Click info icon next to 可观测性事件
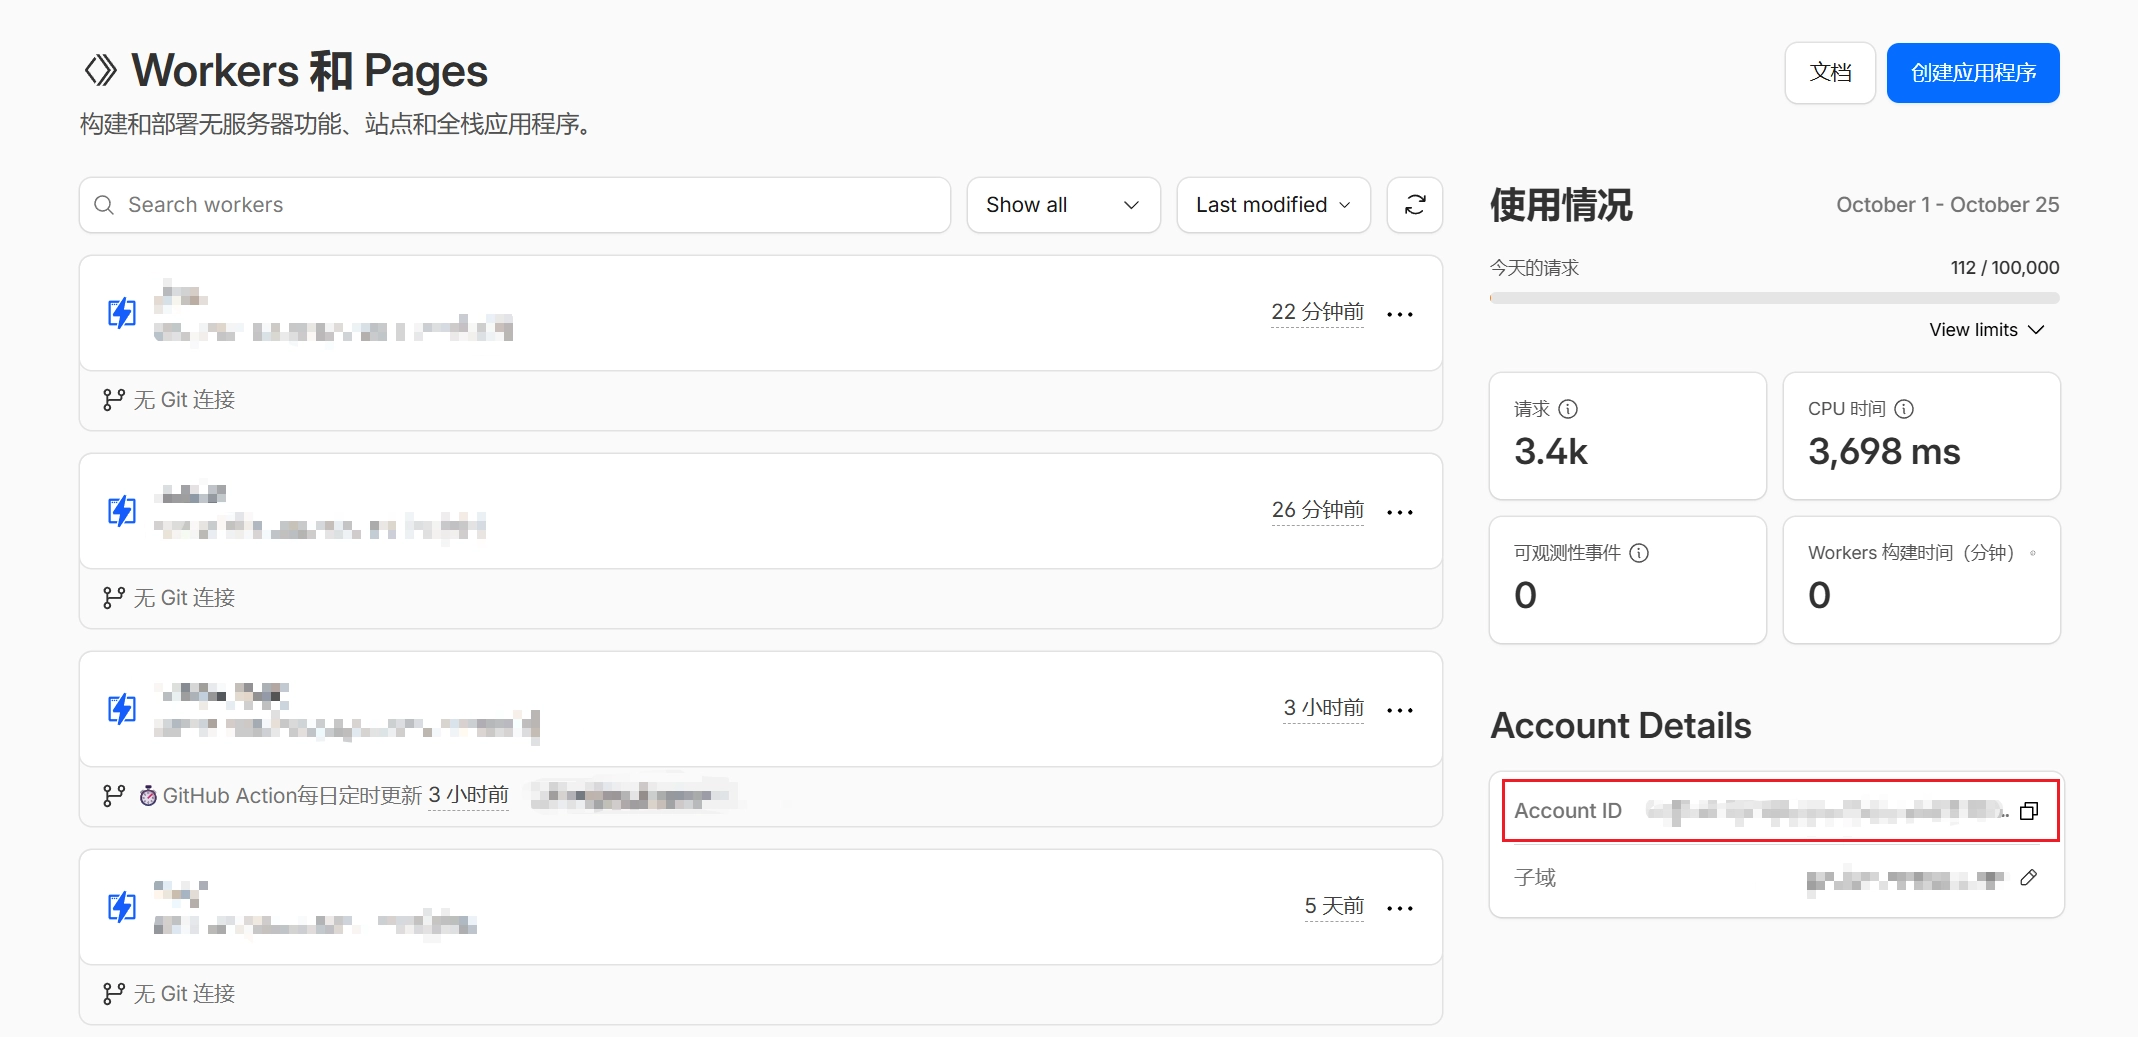Screen dimensions: 2138x1037 (1639, 553)
